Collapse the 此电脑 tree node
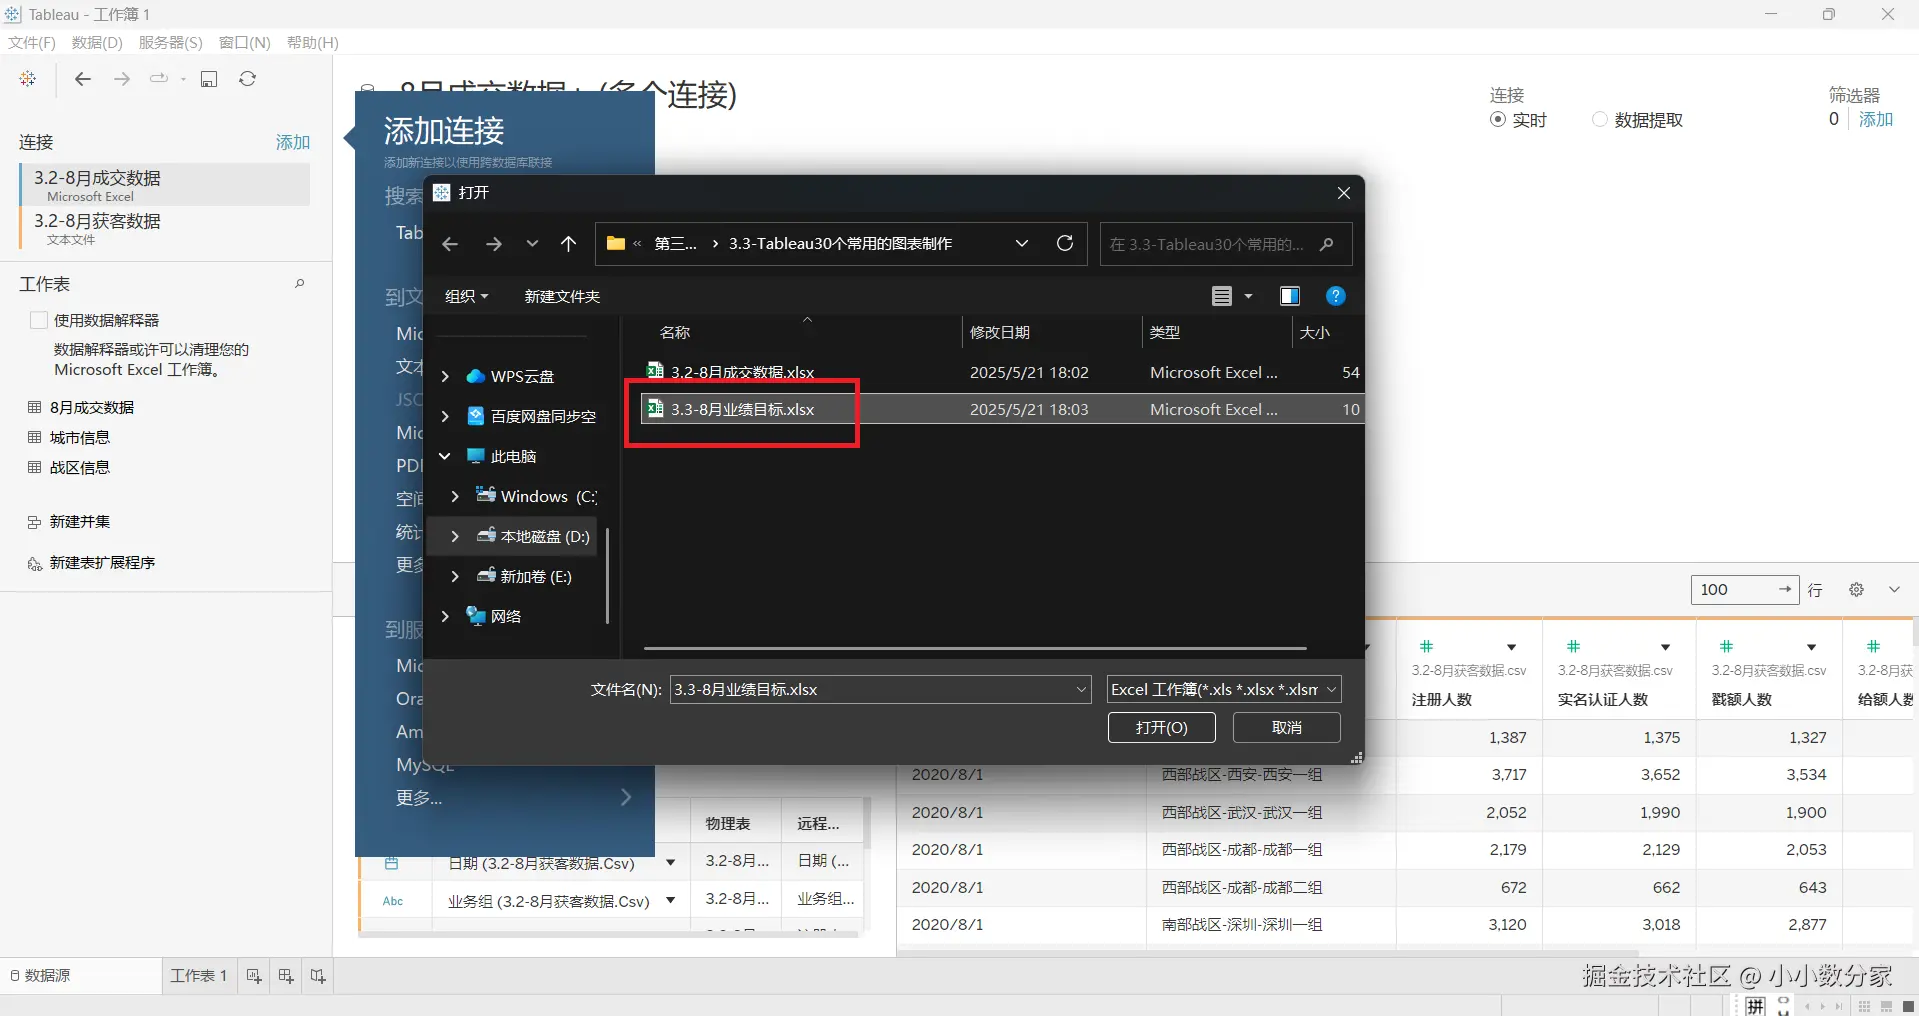This screenshot has height=1016, width=1919. [x=446, y=457]
